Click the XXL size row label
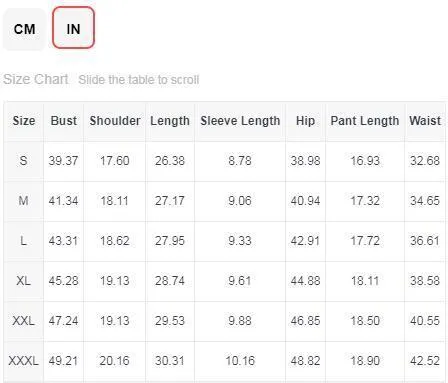This screenshot has width=448, height=383. pyautogui.click(x=23, y=321)
